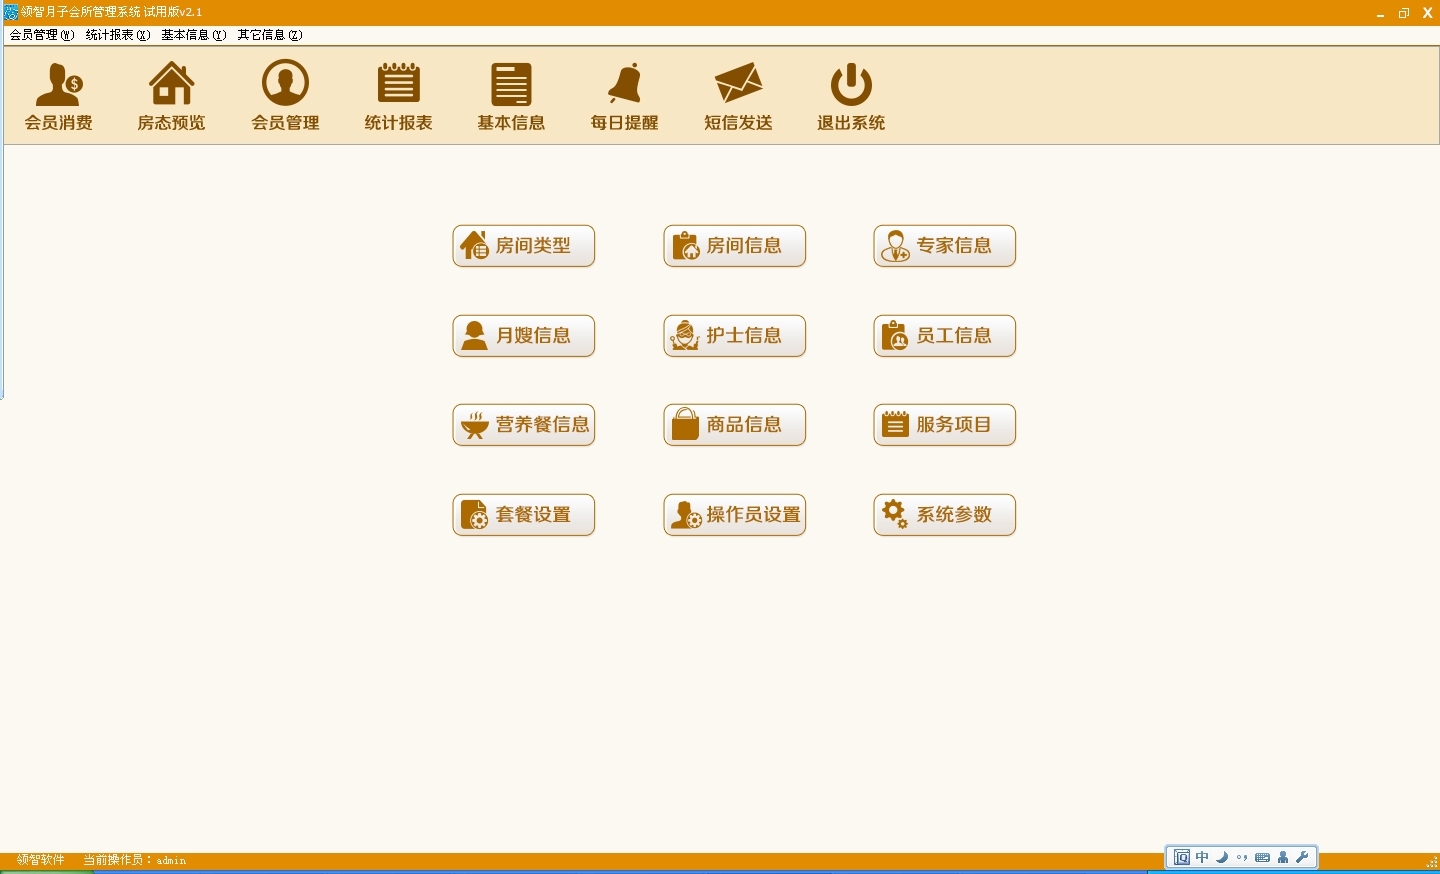
Task: Open the 统计报表(X) menu
Action: (118, 35)
